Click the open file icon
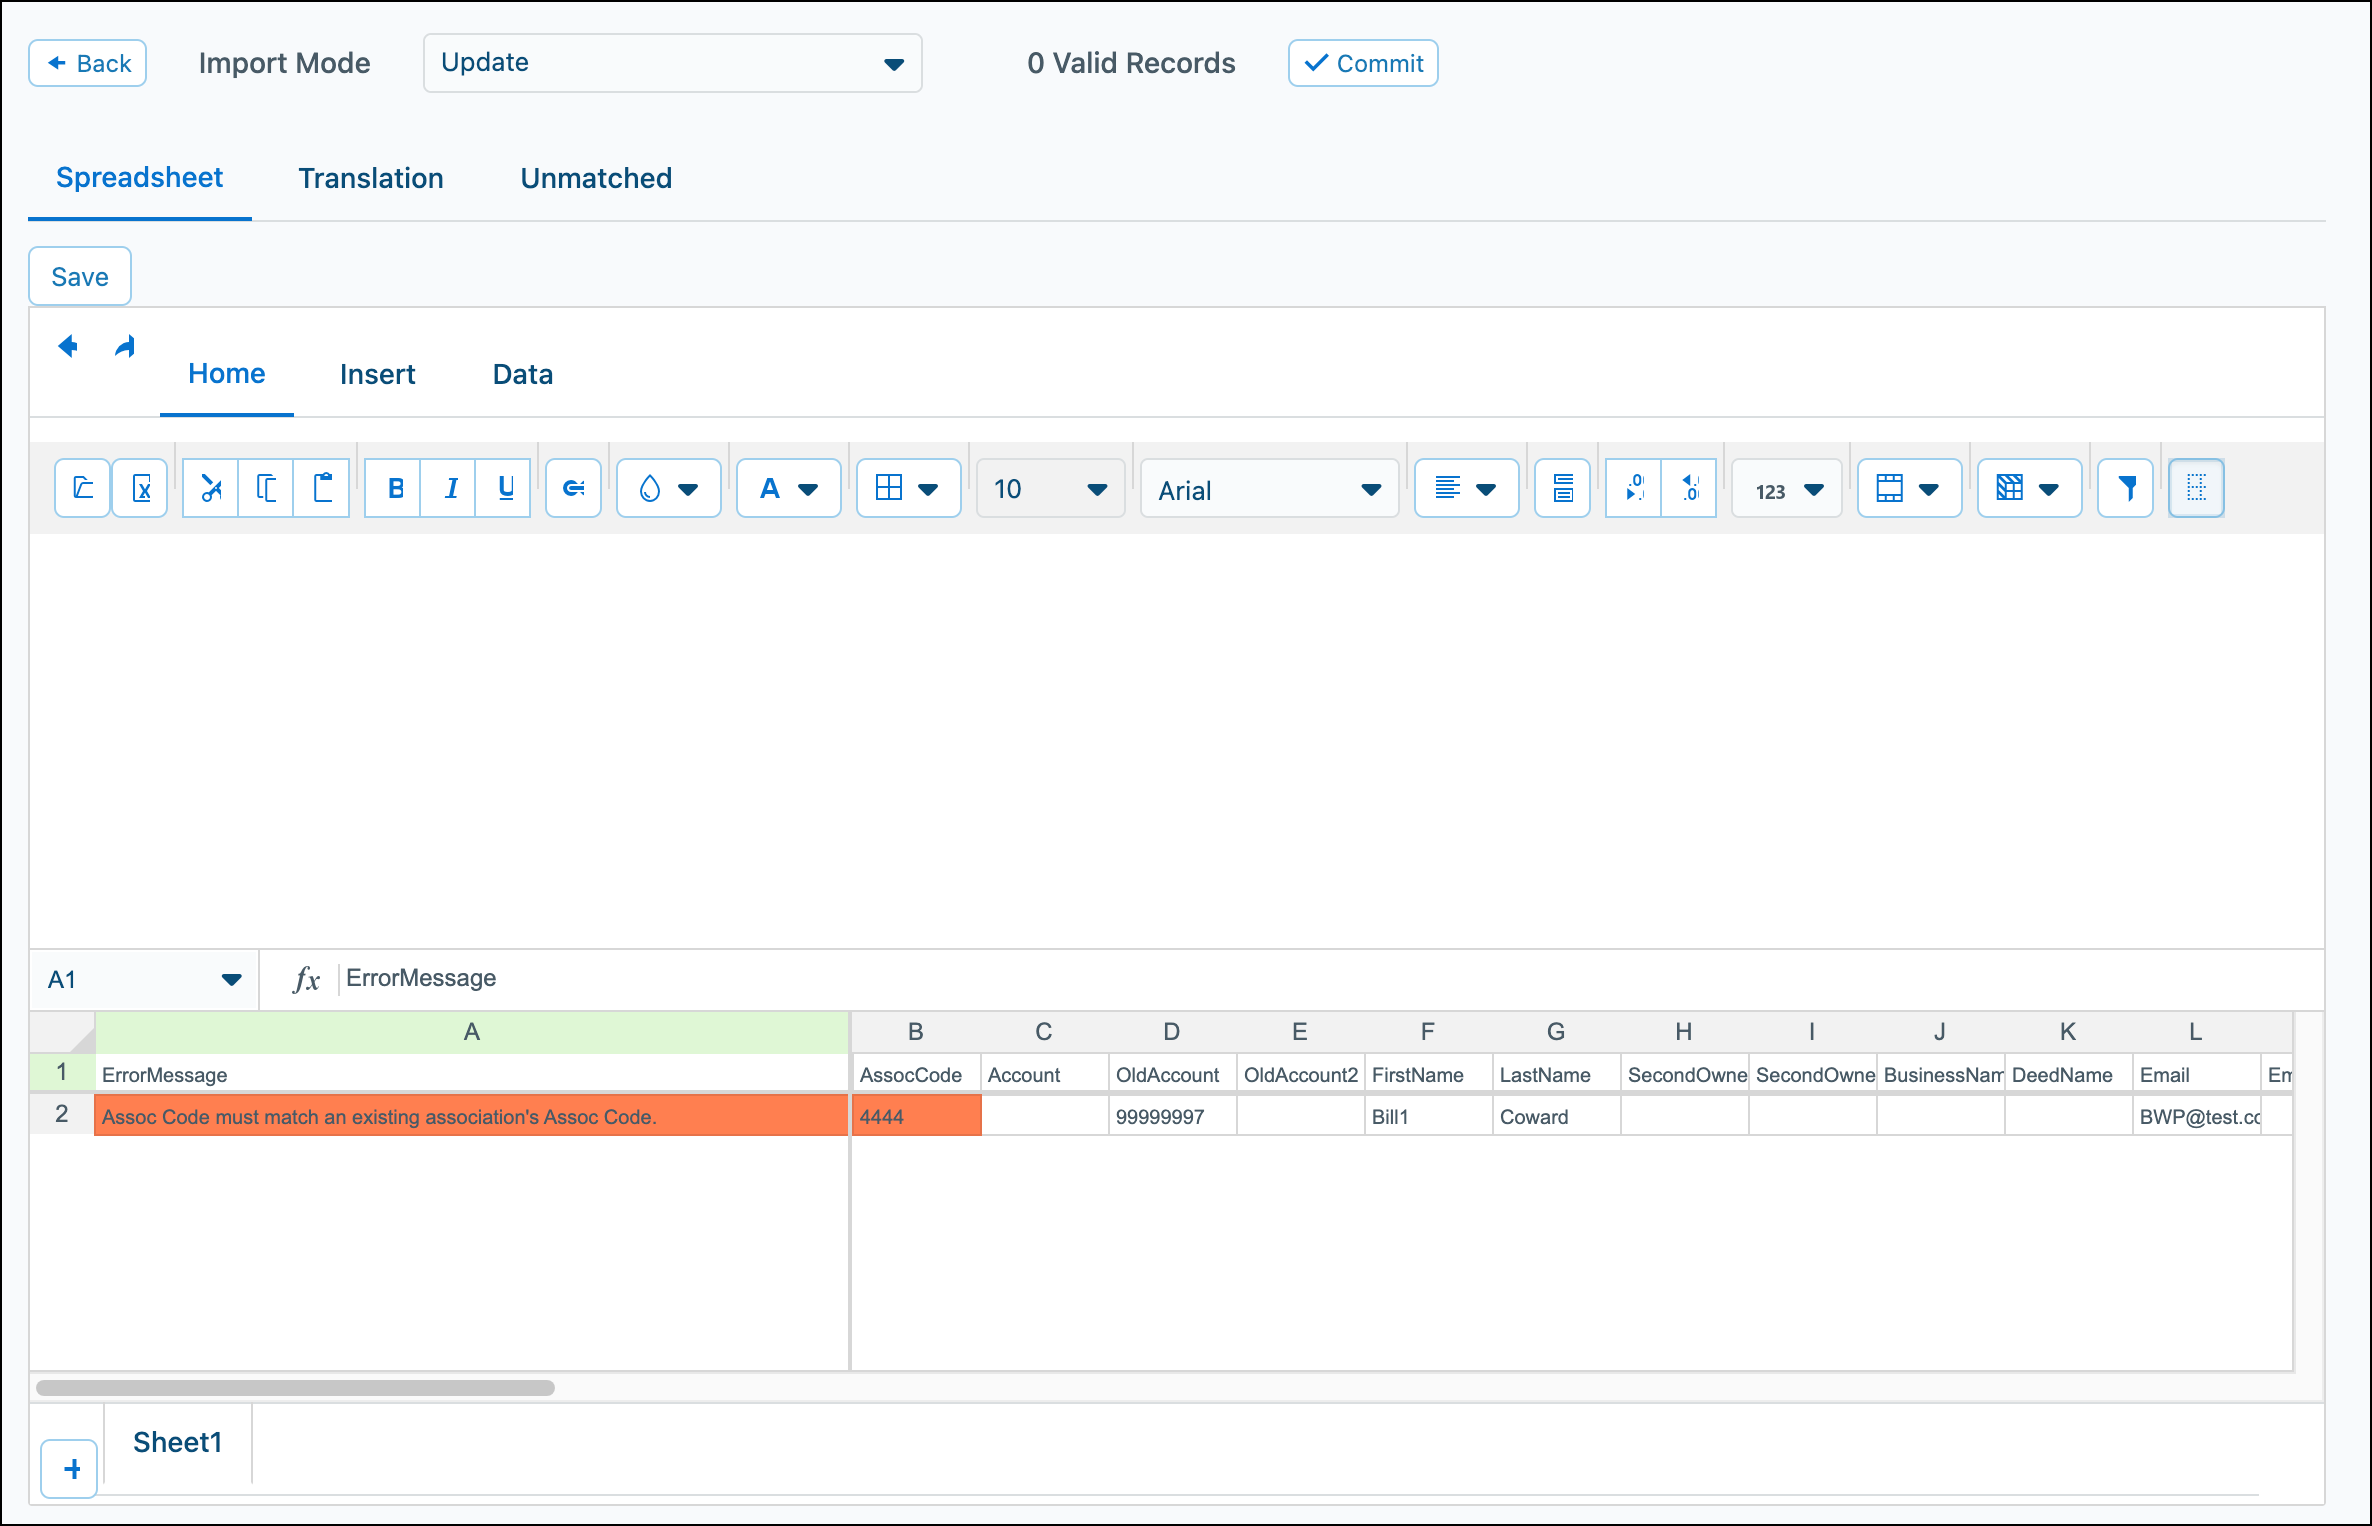This screenshot has height=1526, width=2372. pyautogui.click(x=82, y=488)
